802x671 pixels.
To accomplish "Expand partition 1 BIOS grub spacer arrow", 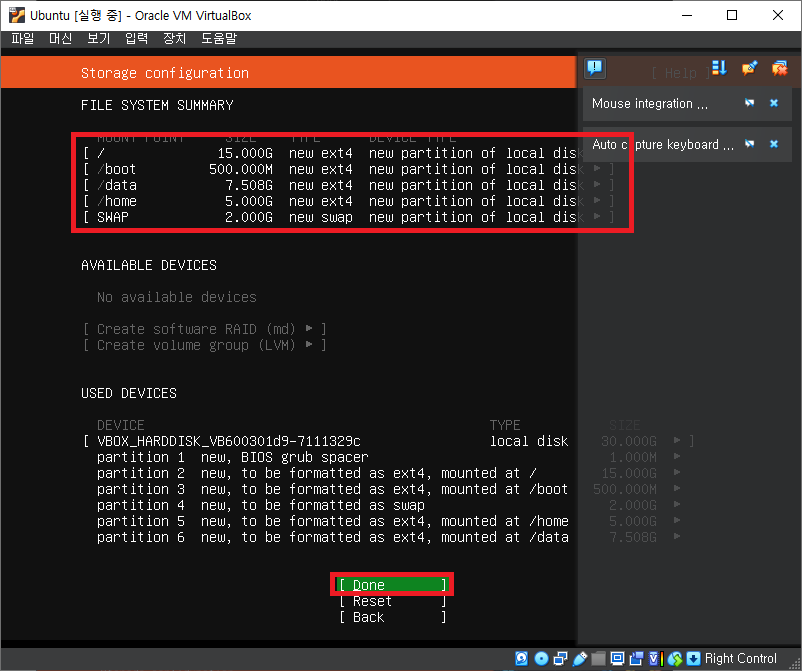I will (677, 456).
